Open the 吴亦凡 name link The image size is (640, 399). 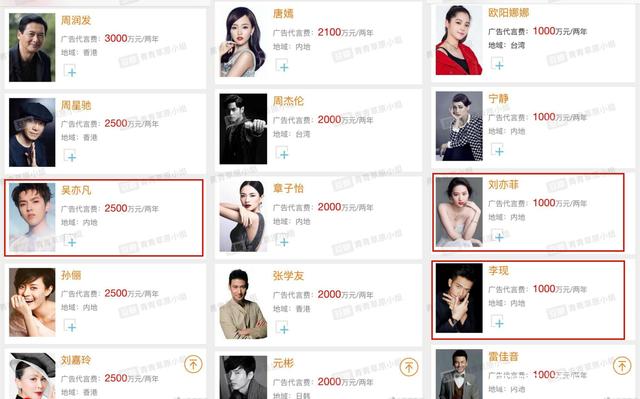[76, 190]
